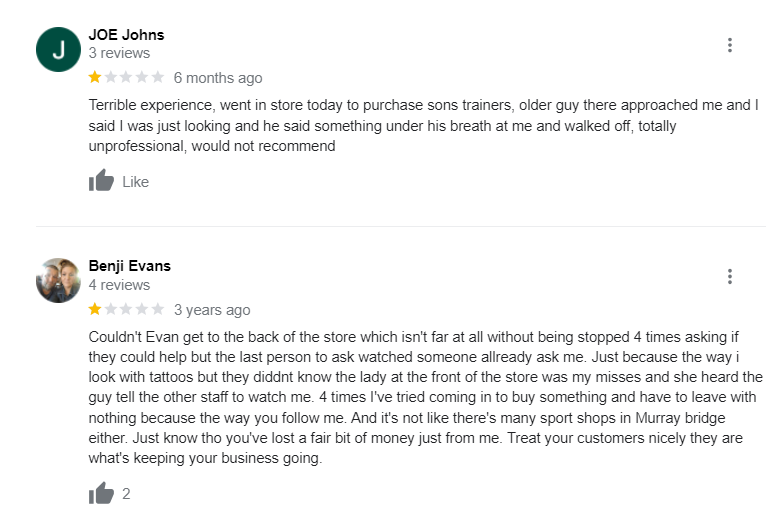Screen dimensions: 772x513
Task: Click the last grey star in JOE Johns' rating
Action: tap(157, 77)
